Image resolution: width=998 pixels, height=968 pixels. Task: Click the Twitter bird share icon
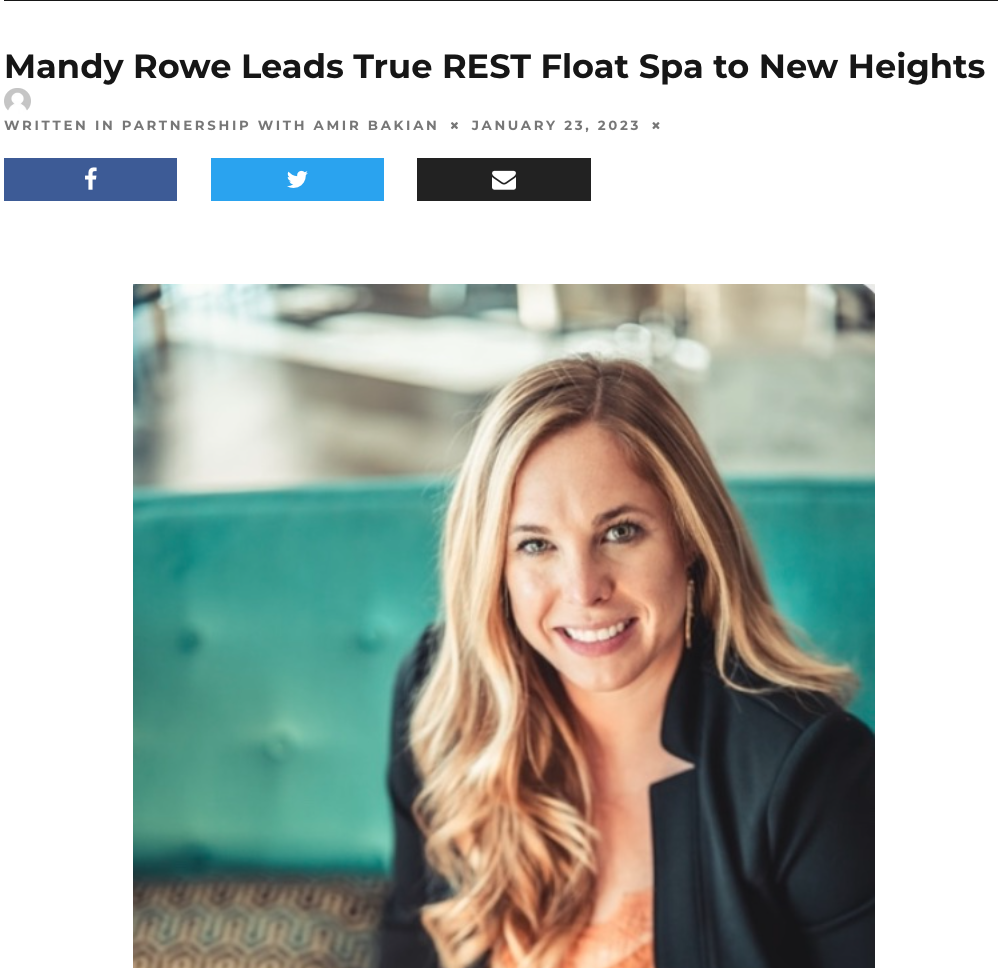point(297,179)
